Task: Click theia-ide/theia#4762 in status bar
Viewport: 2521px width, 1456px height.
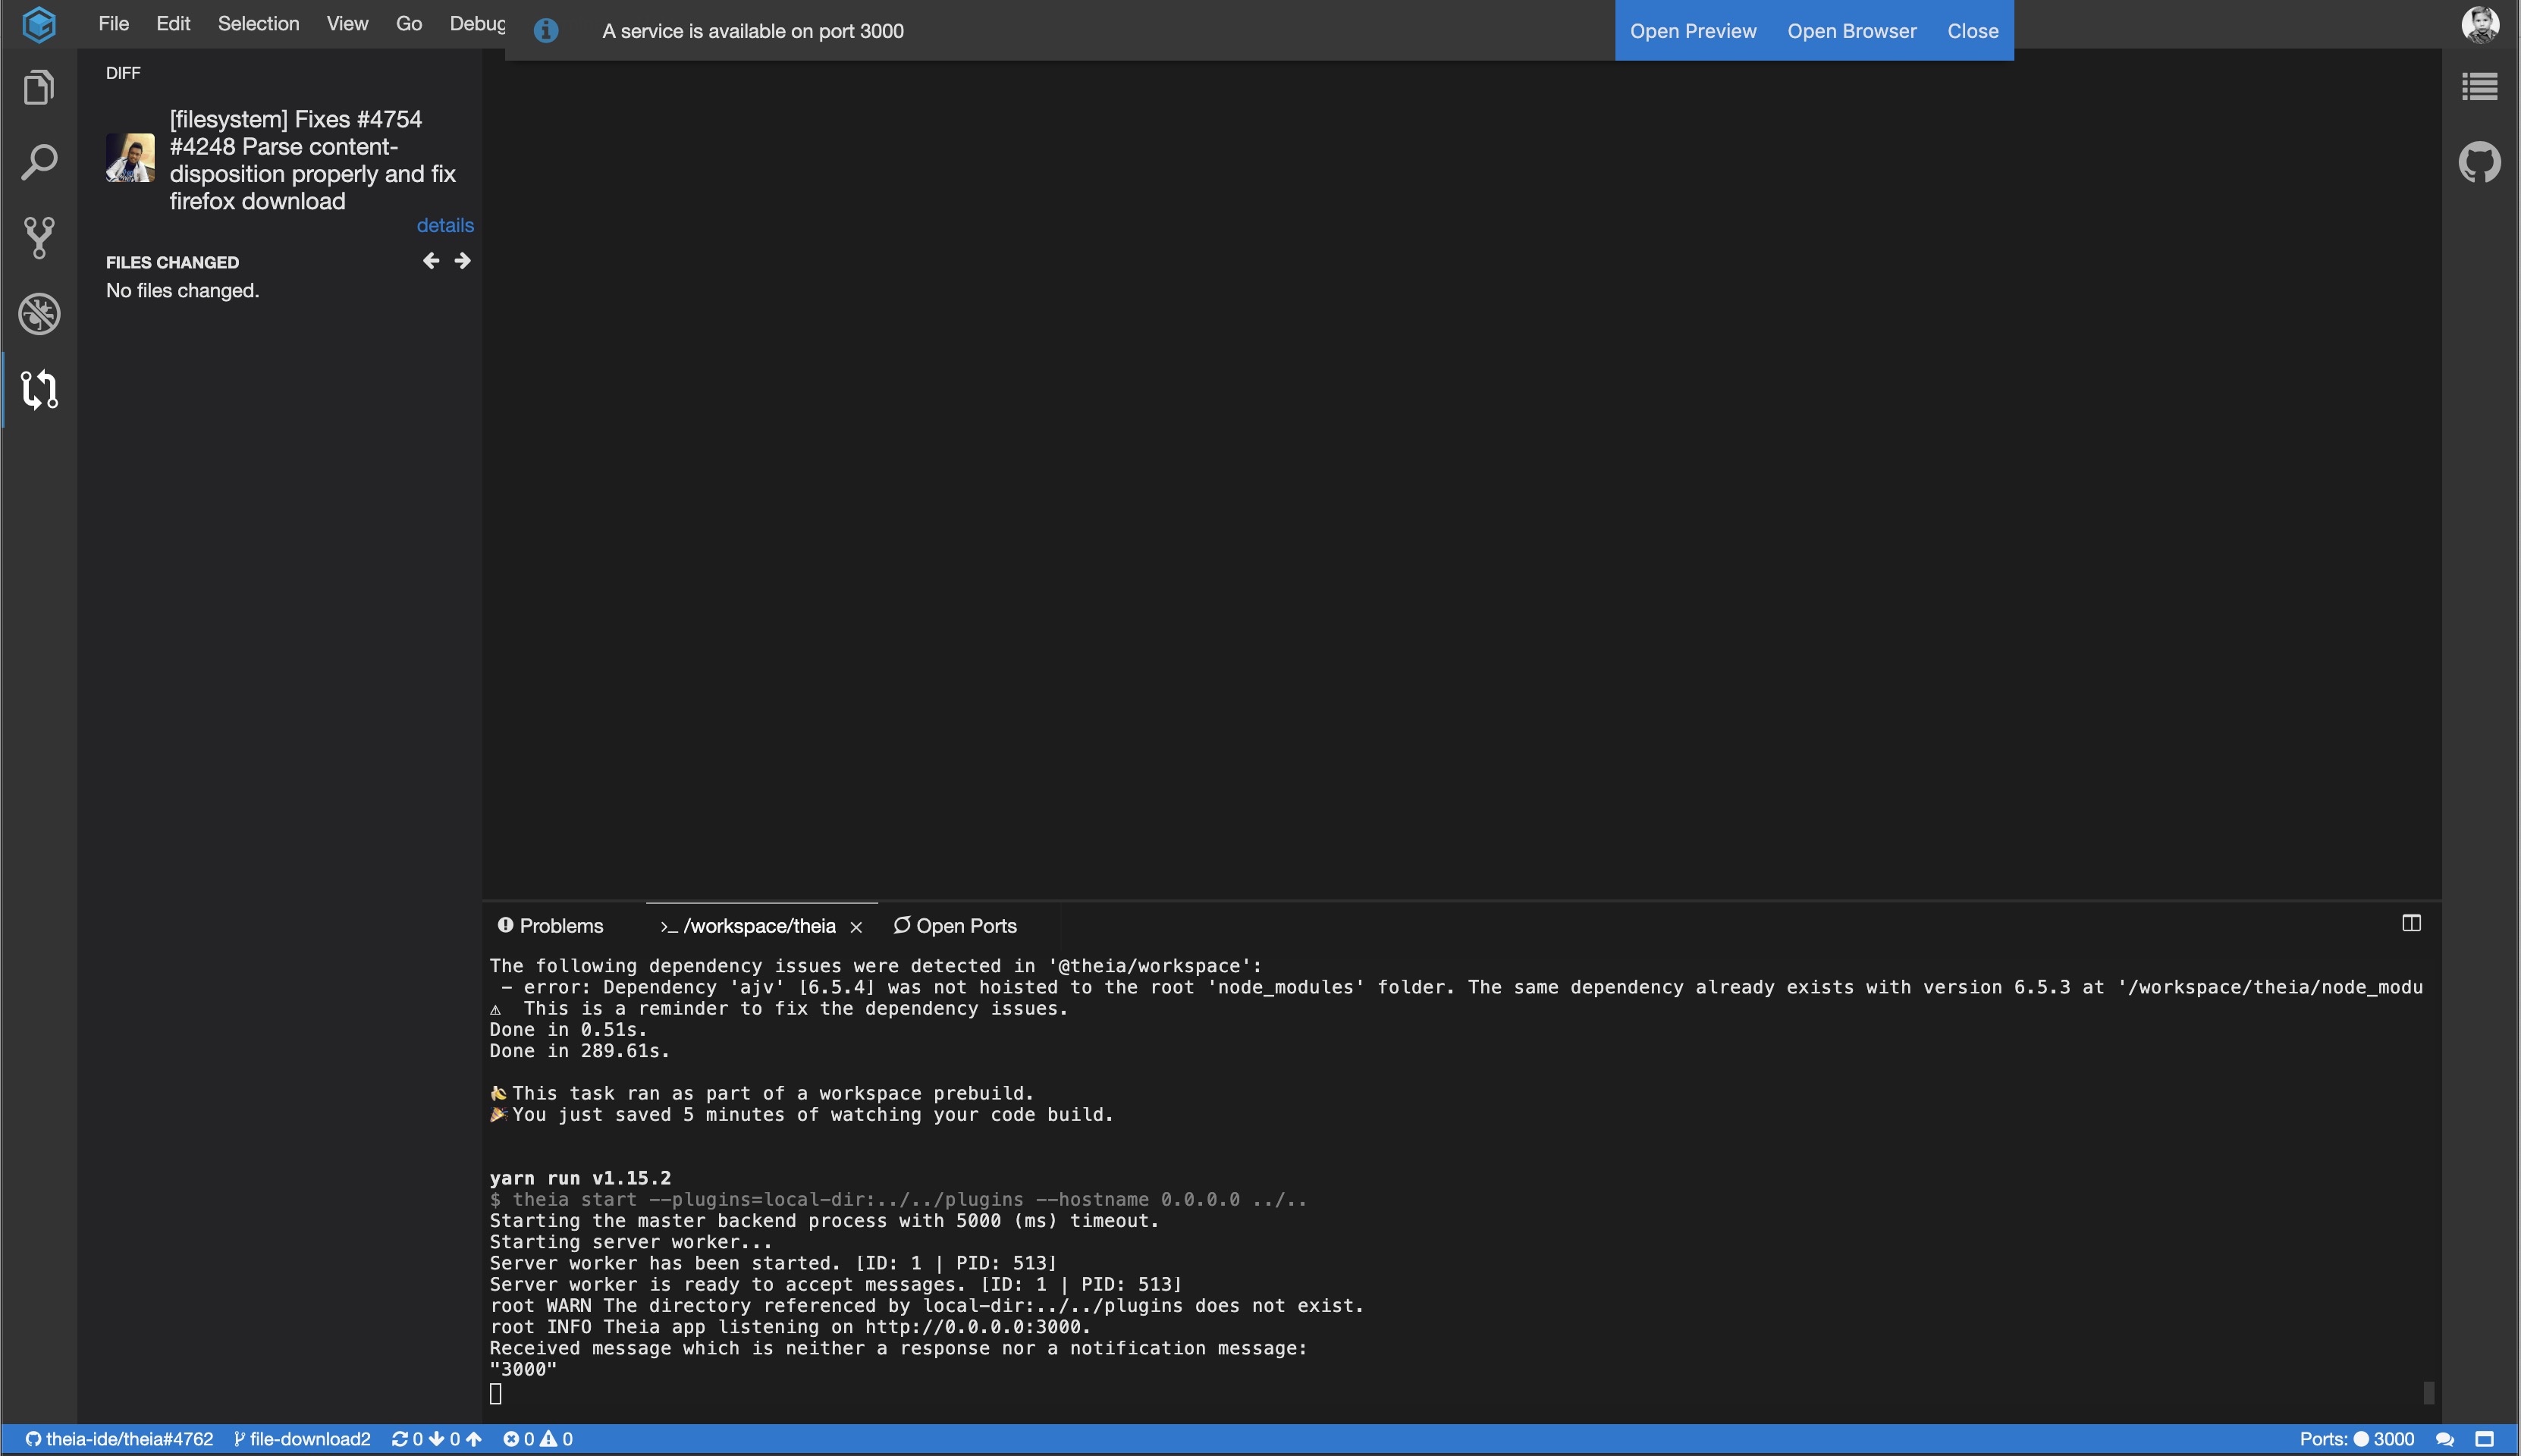Action: click(x=119, y=1439)
